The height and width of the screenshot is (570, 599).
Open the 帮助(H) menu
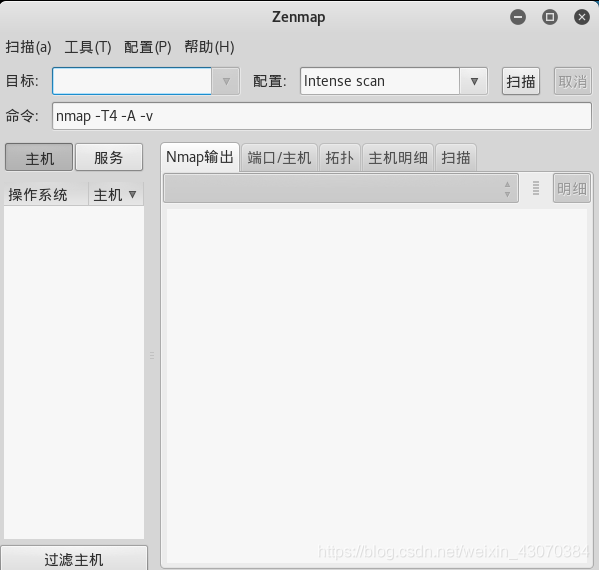click(x=209, y=47)
